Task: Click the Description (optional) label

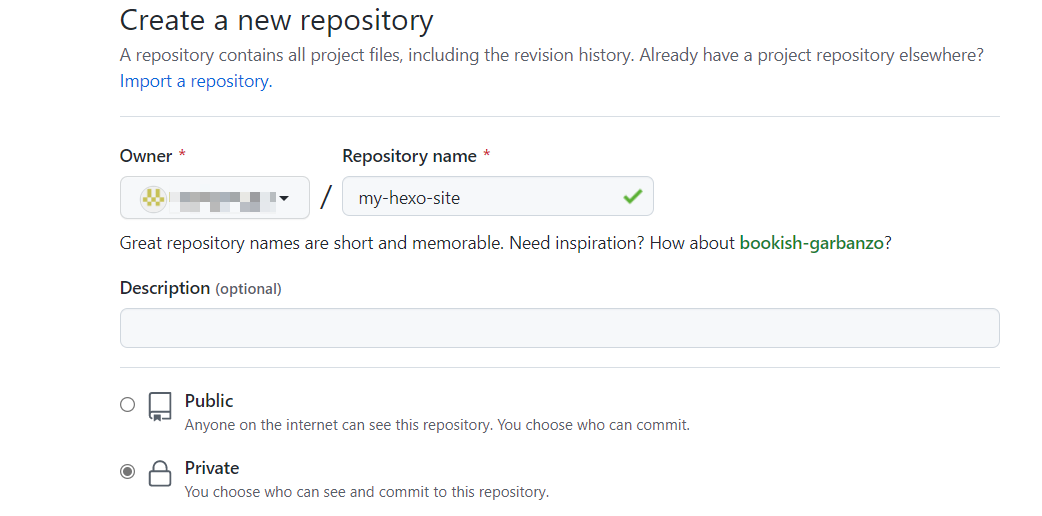Action: click(x=200, y=288)
